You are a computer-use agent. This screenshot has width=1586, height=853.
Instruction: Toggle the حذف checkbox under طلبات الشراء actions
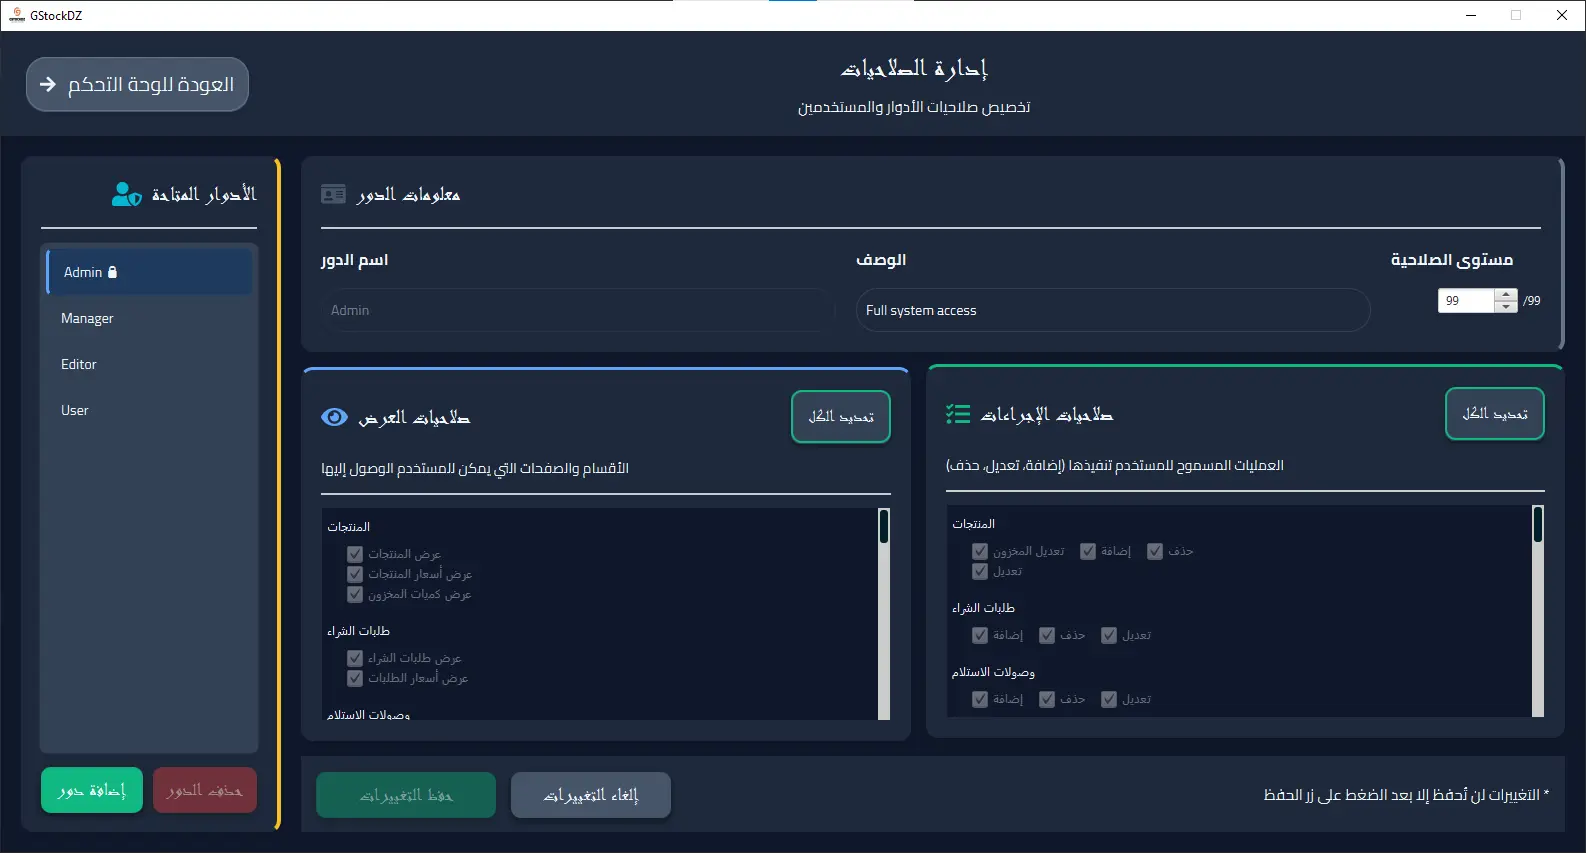(1047, 635)
